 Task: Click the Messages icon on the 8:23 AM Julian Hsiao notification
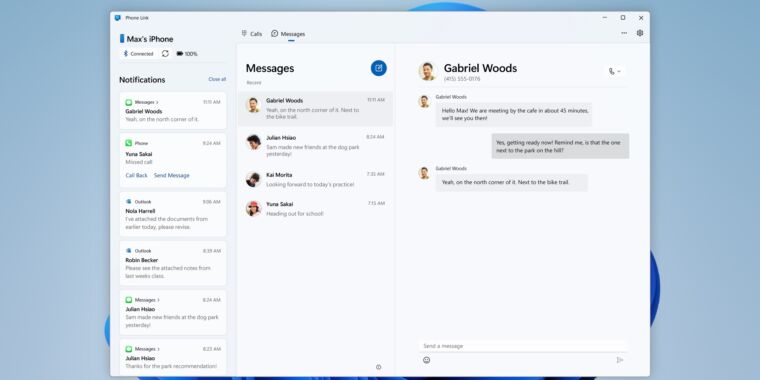[x=128, y=349]
